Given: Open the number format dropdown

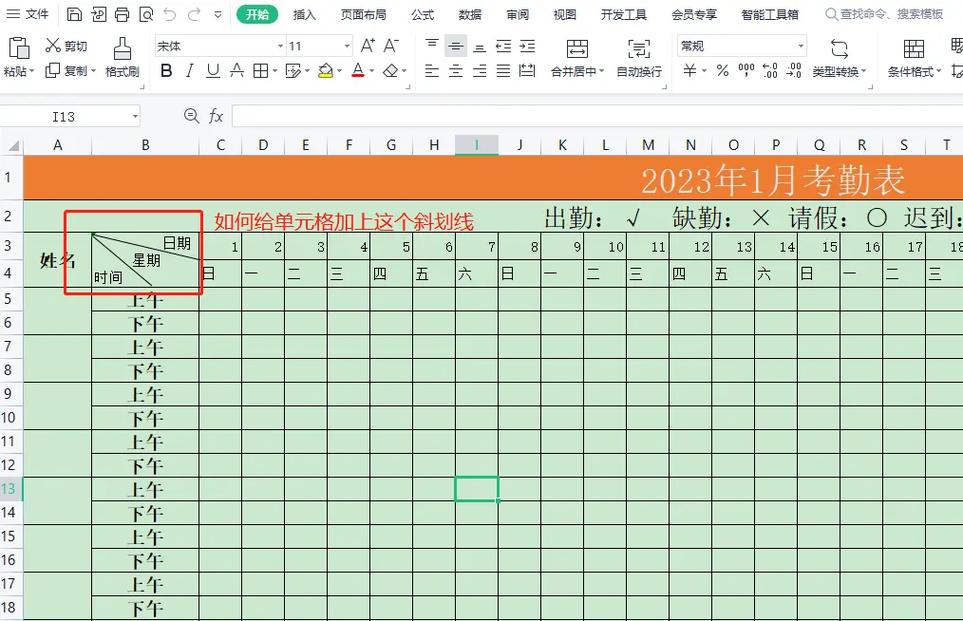Looking at the screenshot, I should click(x=800, y=46).
